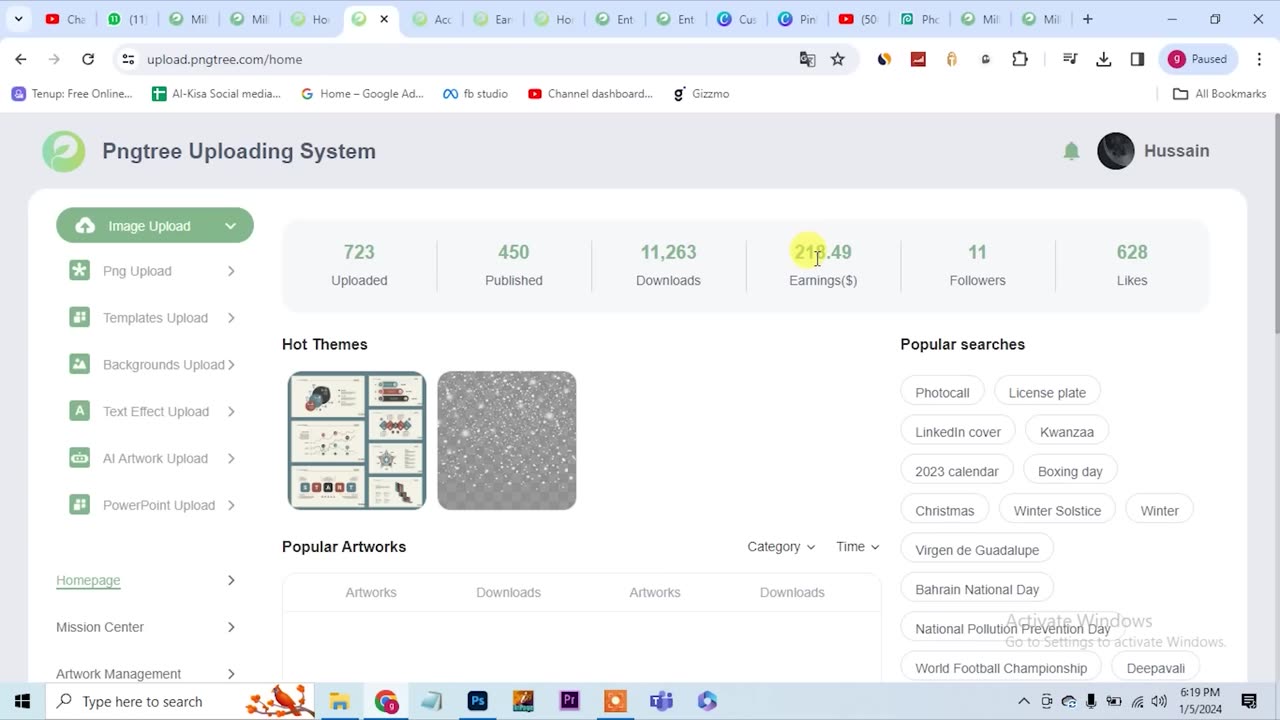This screenshot has width=1280, height=720.
Task: Click the LinkedIn cover search tag
Action: pos(958,432)
